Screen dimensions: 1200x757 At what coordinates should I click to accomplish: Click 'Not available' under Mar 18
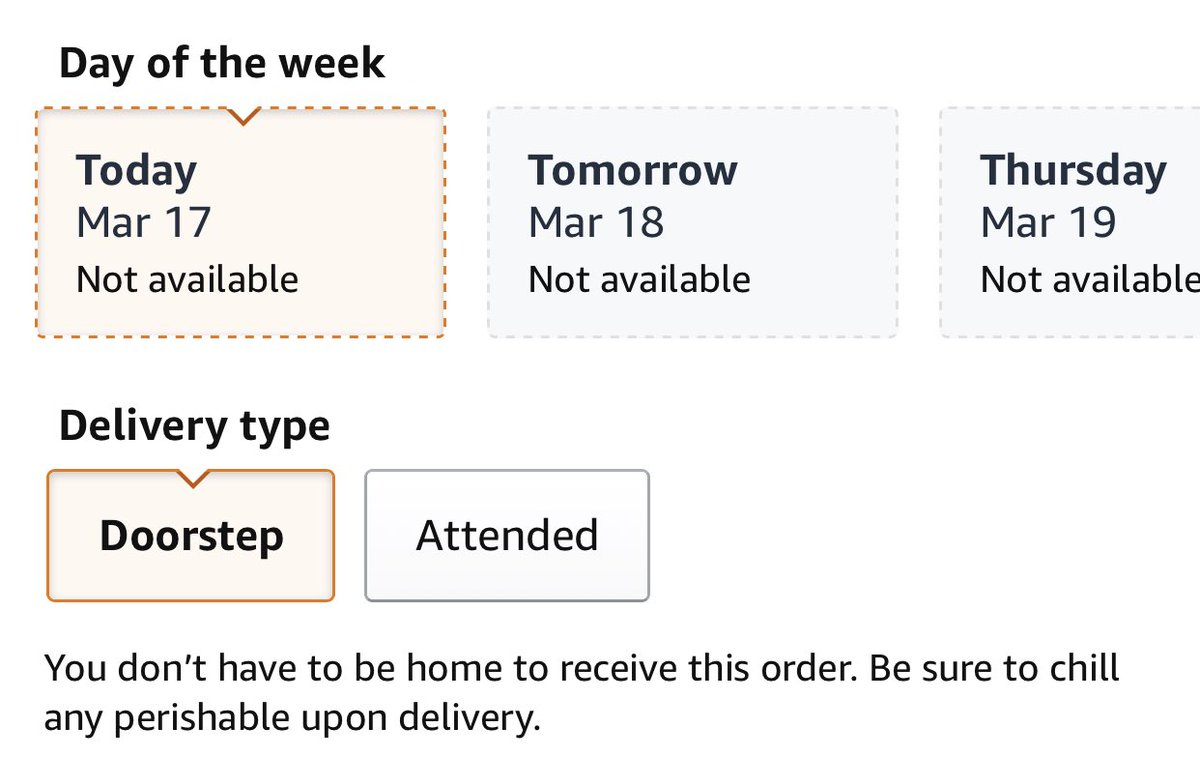point(639,279)
